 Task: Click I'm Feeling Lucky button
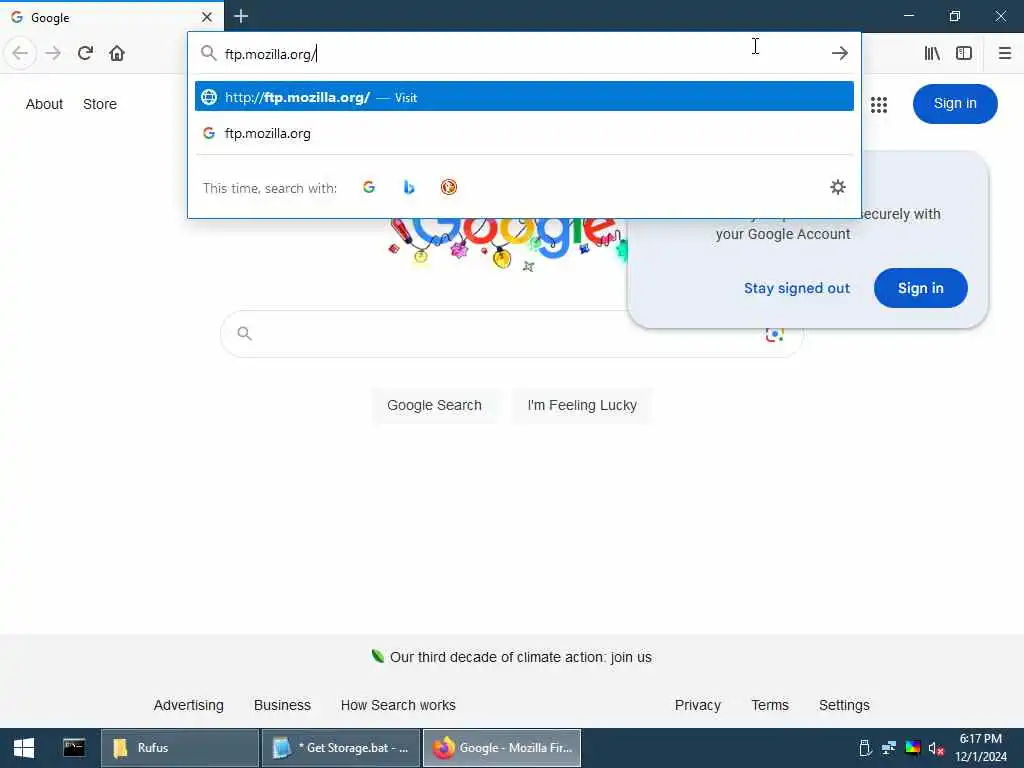[582, 405]
